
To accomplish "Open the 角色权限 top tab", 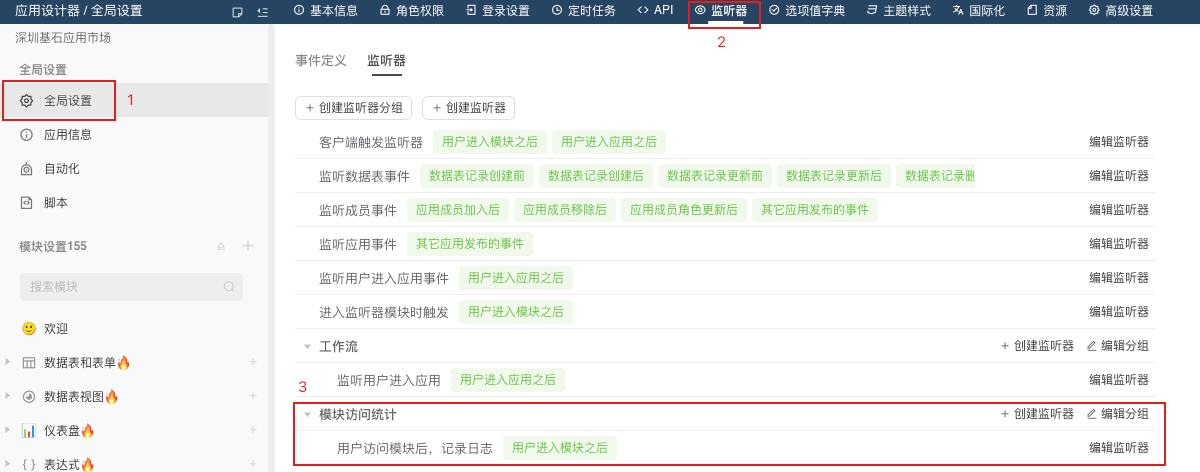I will click(x=411, y=11).
